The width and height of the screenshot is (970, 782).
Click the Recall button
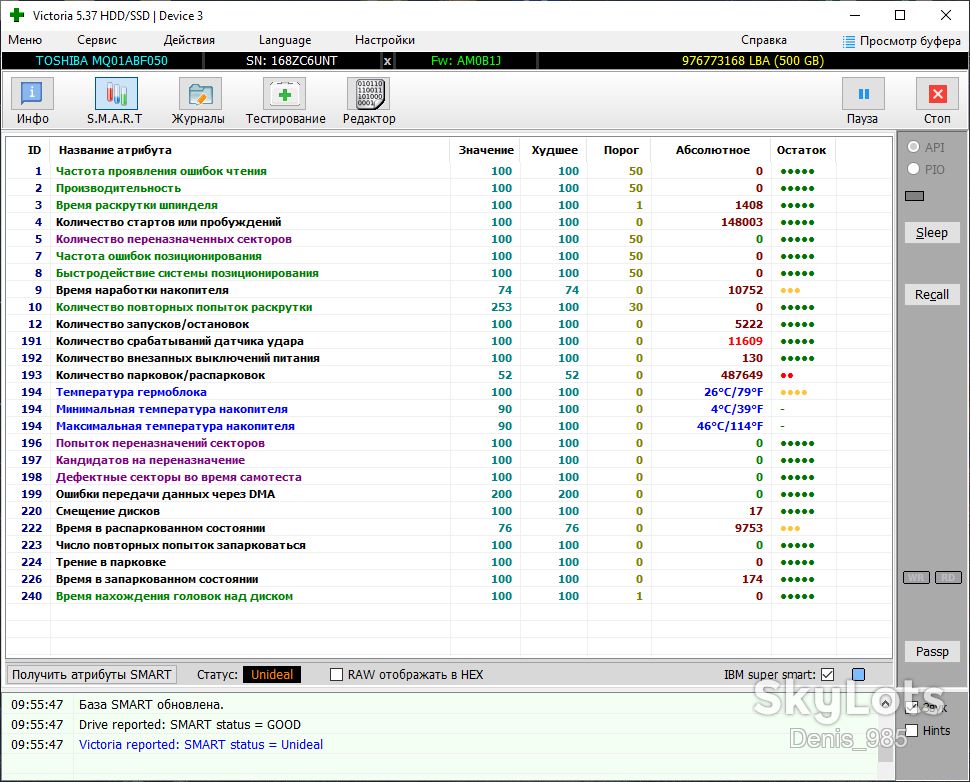pos(932,294)
